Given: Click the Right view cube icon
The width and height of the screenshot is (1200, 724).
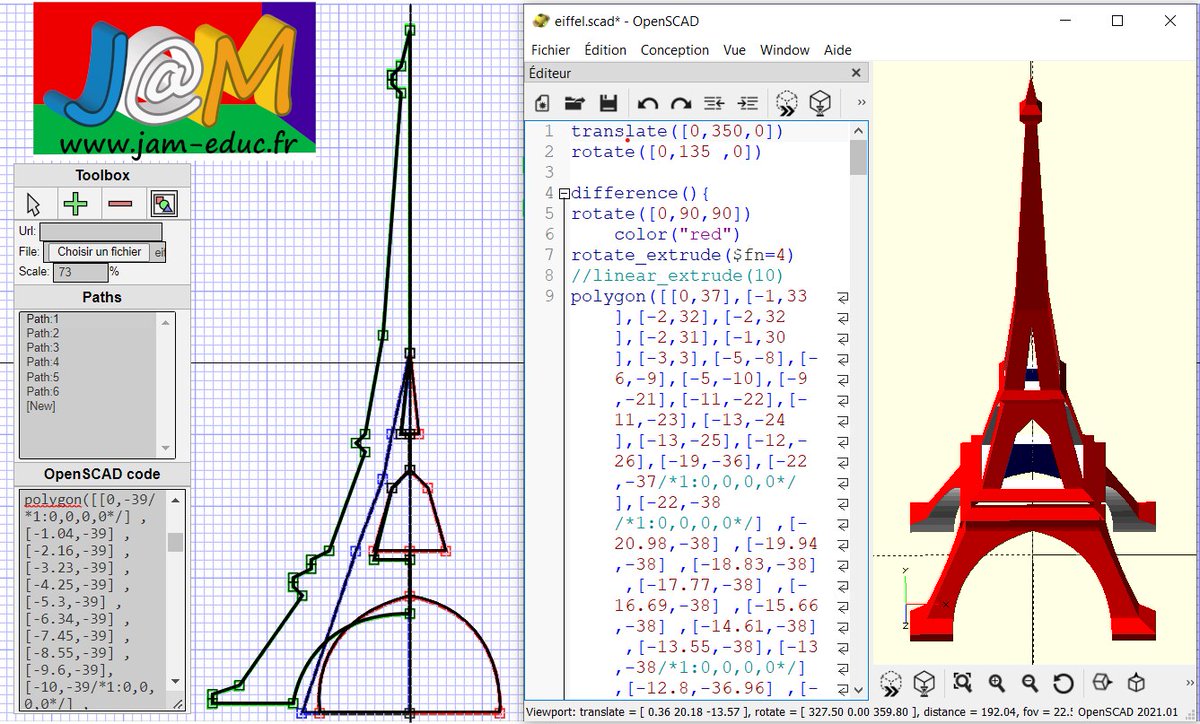Looking at the screenshot, I should click(1102, 683).
